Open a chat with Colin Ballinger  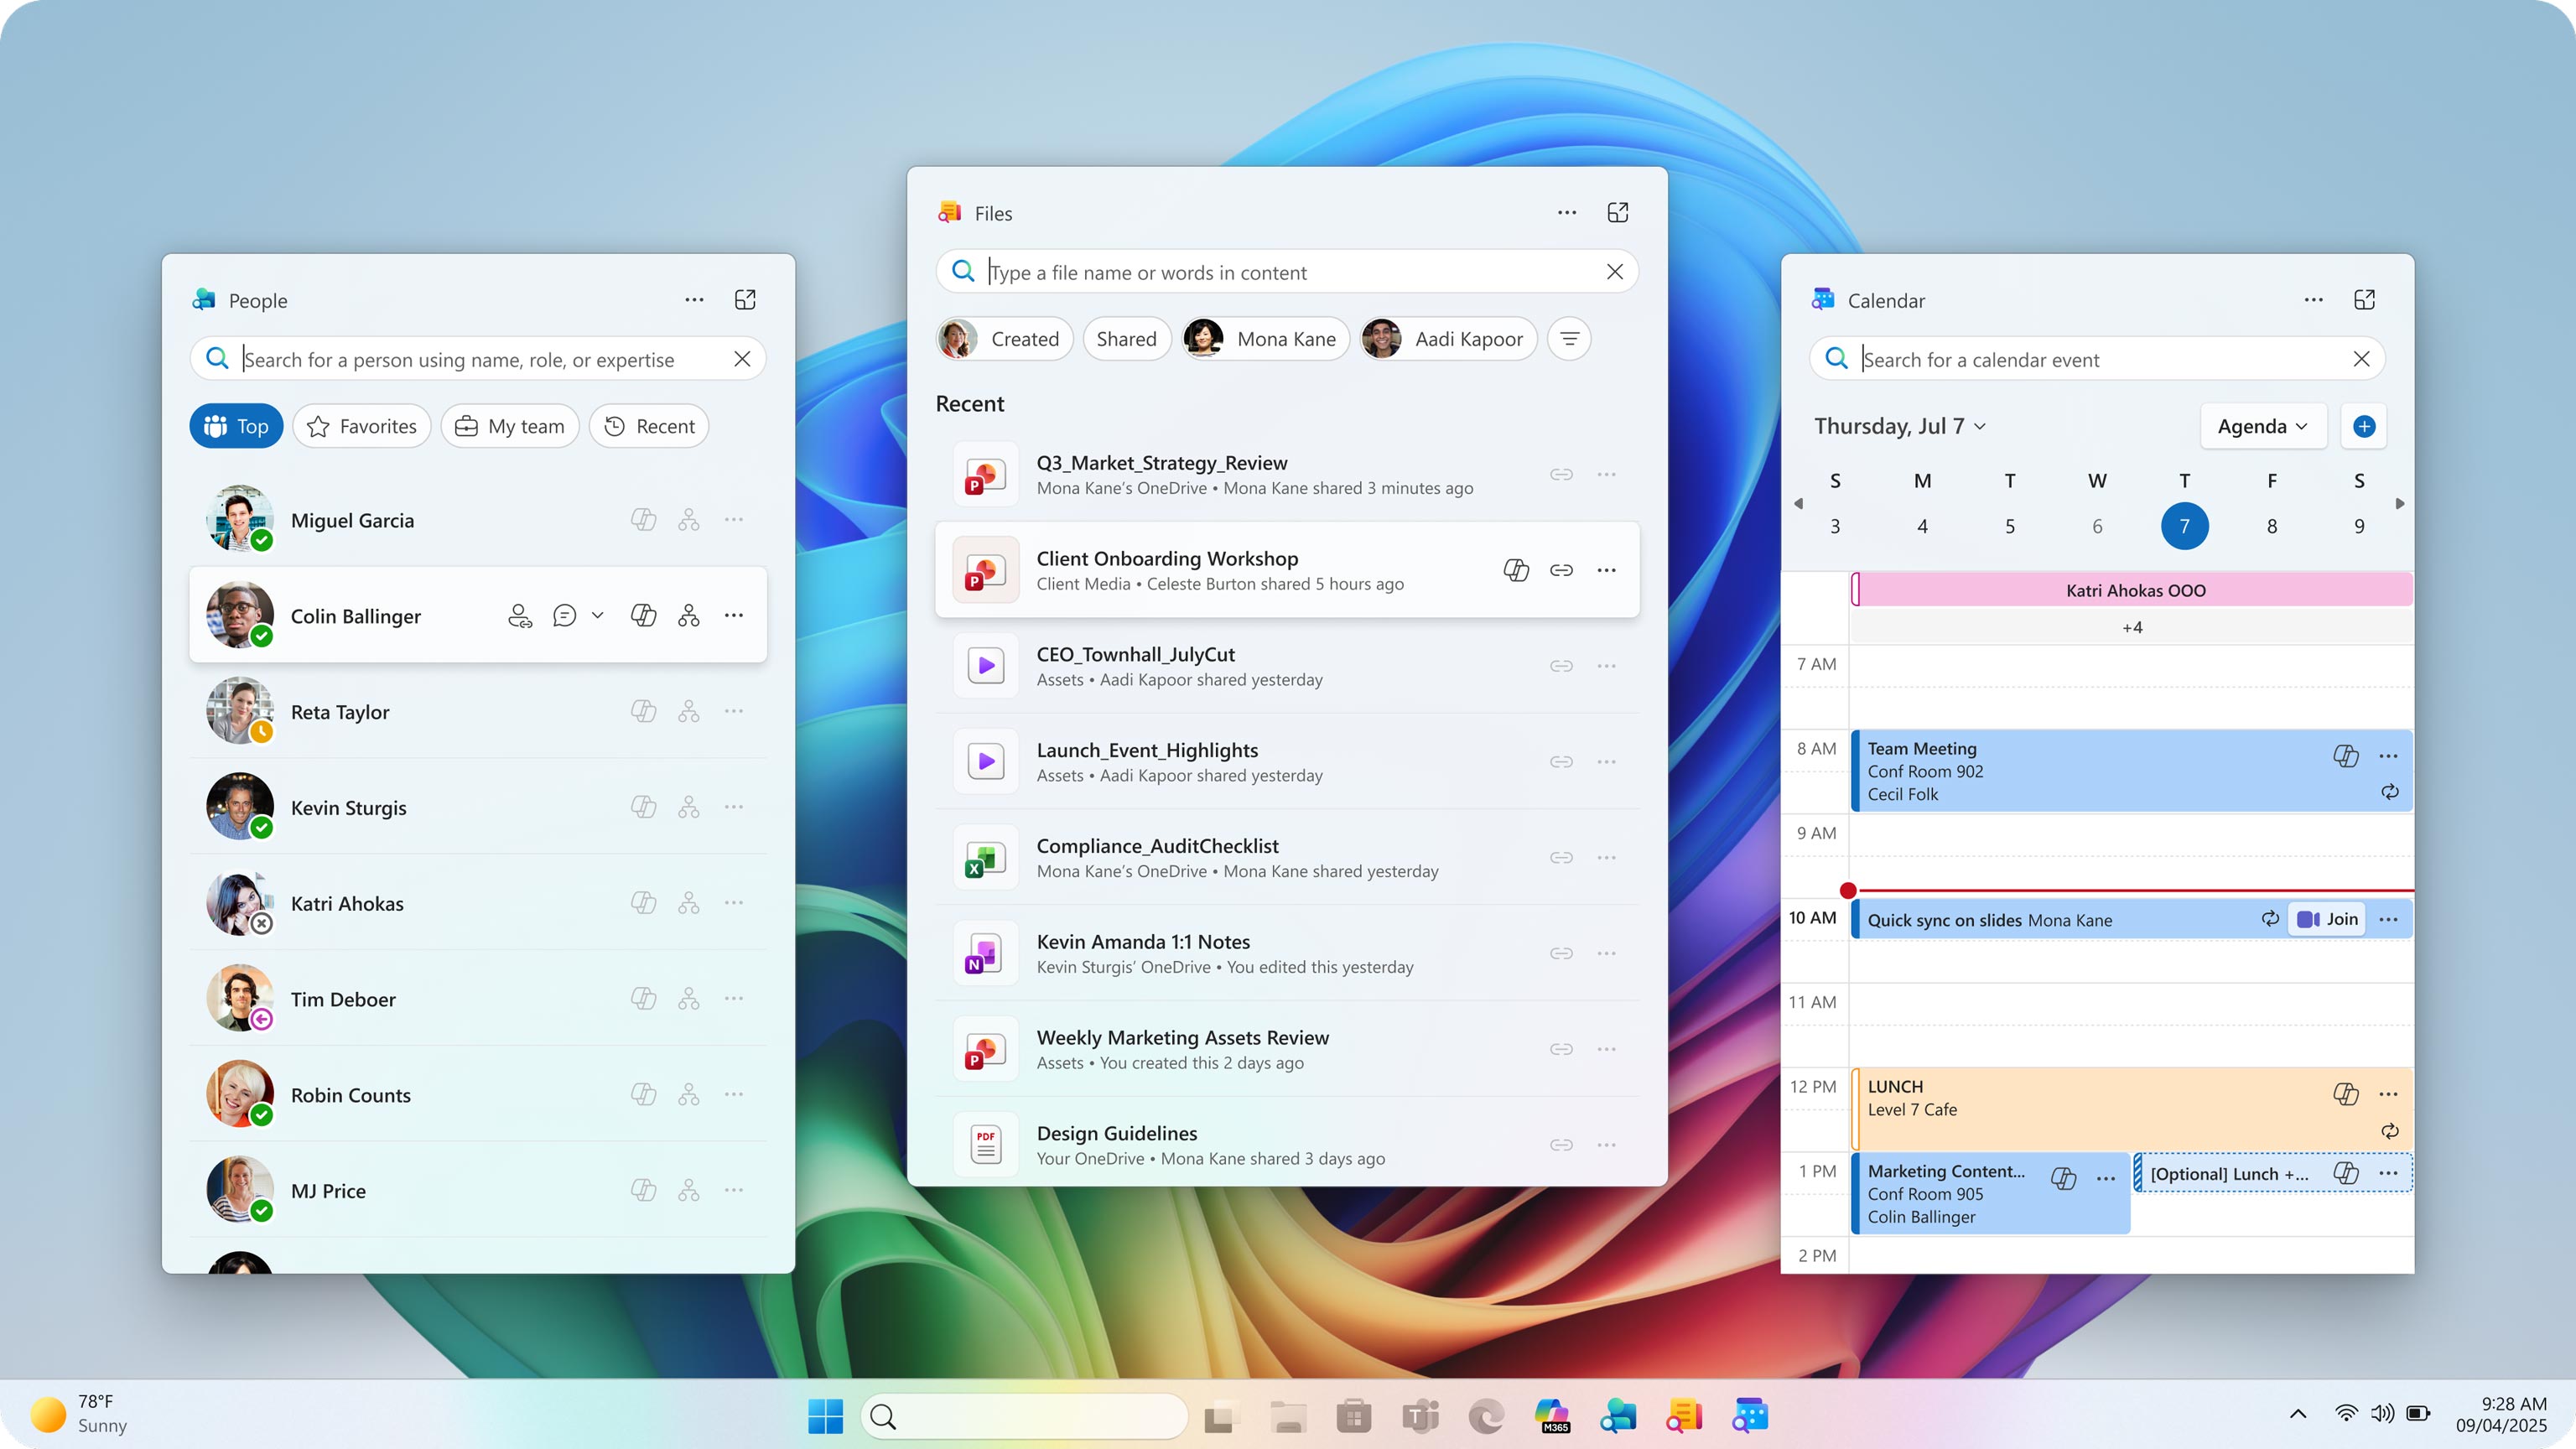point(565,615)
